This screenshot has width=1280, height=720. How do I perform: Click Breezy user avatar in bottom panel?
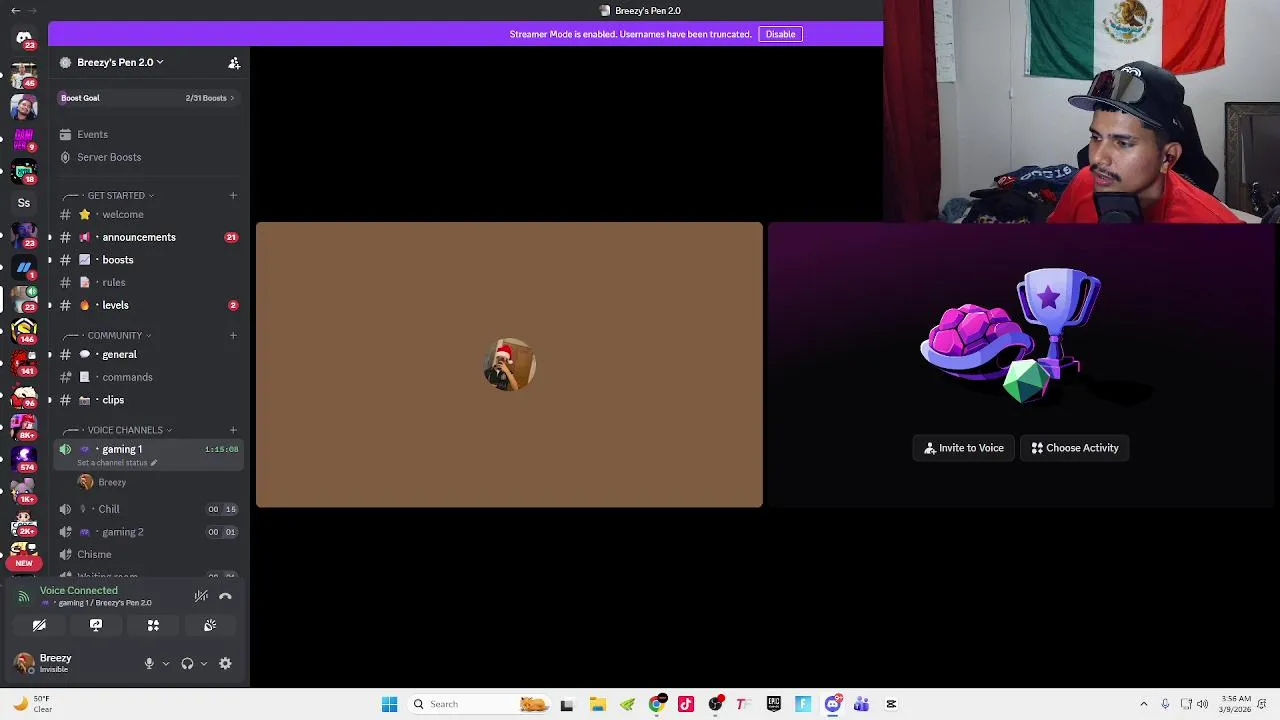pyautogui.click(x=23, y=662)
